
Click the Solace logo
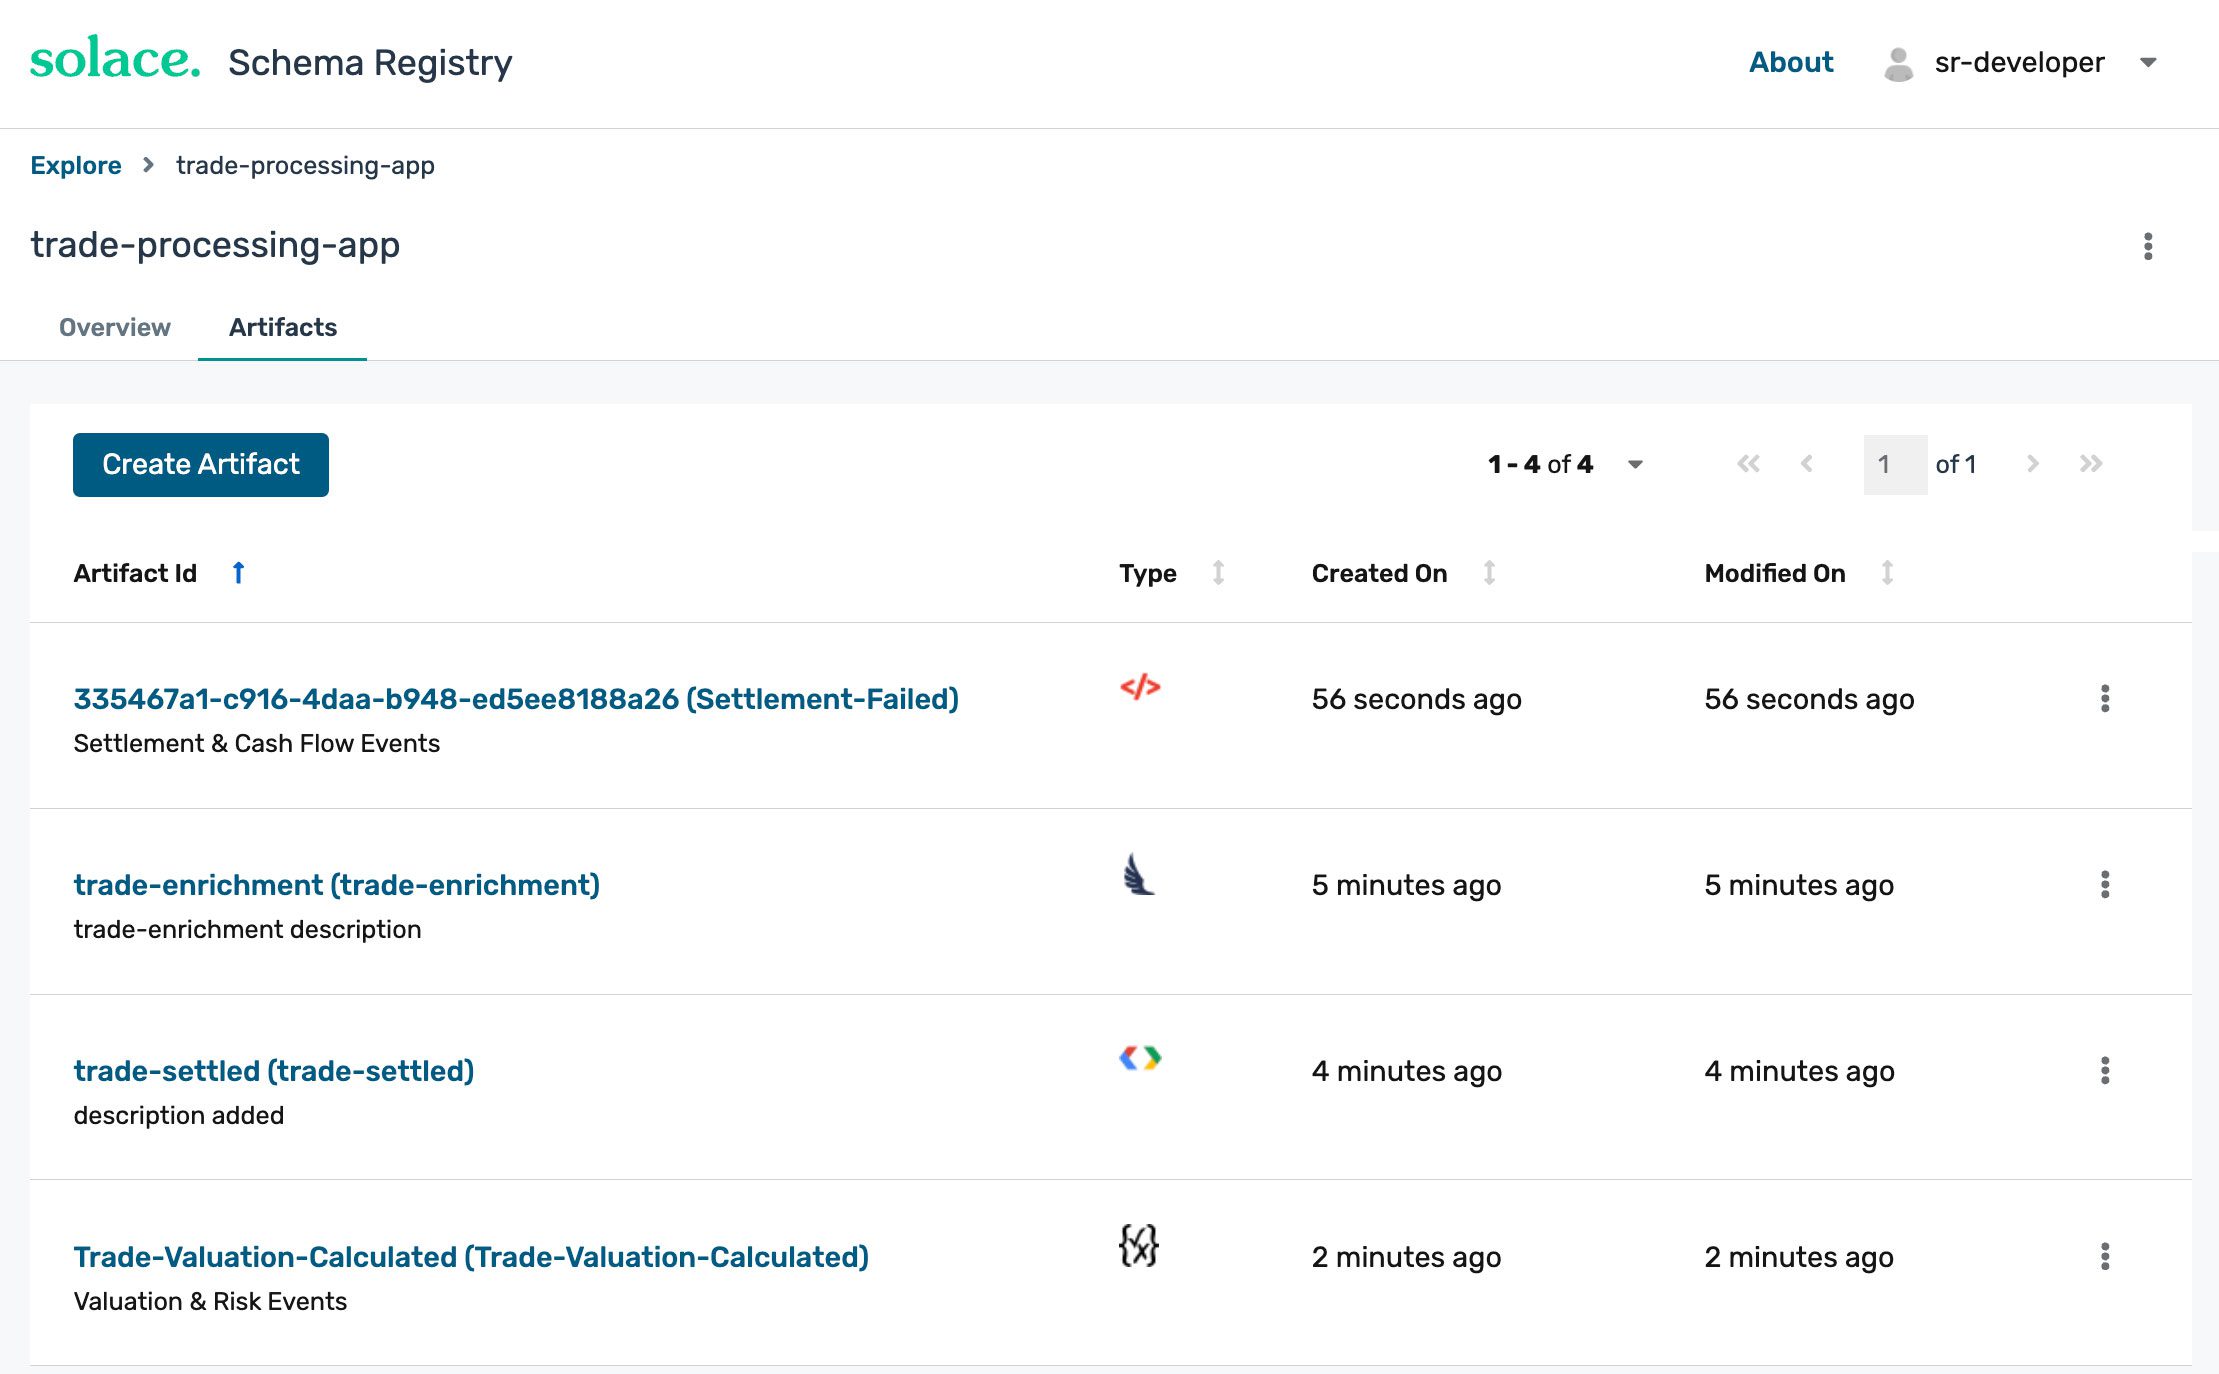point(114,59)
